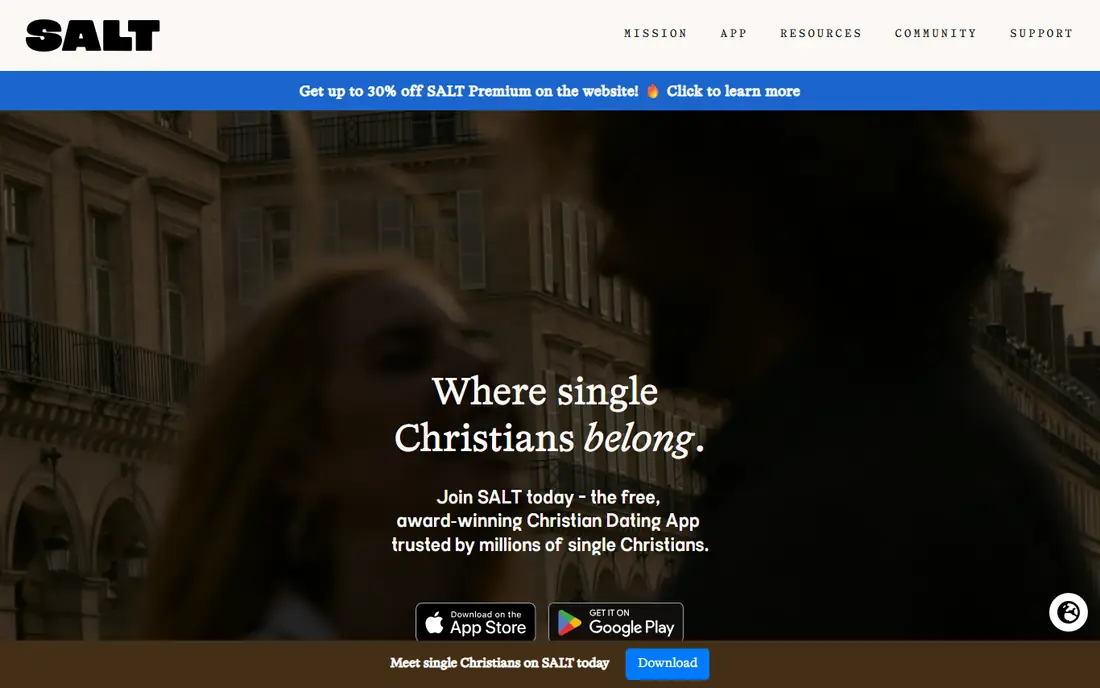Open the Mission menu item
This screenshot has height=688, width=1100.
[x=655, y=34]
